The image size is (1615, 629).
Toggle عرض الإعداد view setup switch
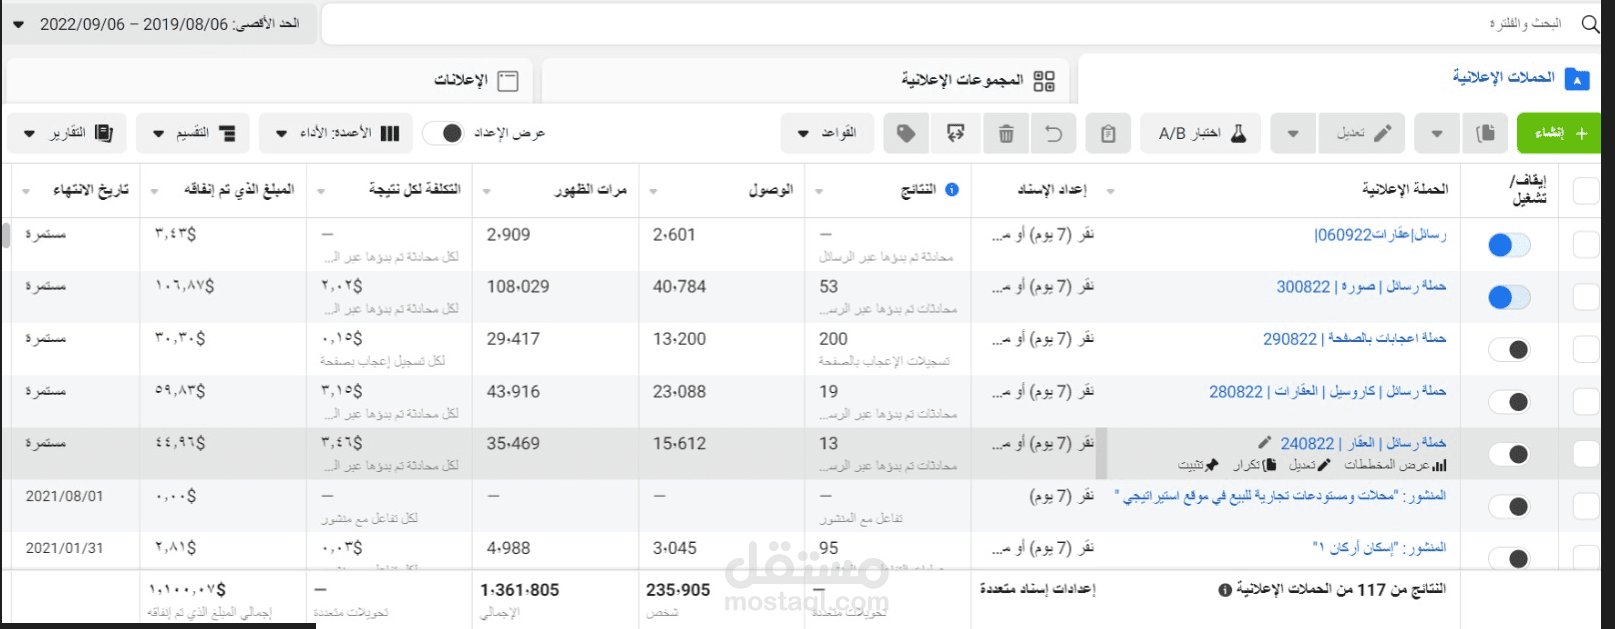pos(443,133)
